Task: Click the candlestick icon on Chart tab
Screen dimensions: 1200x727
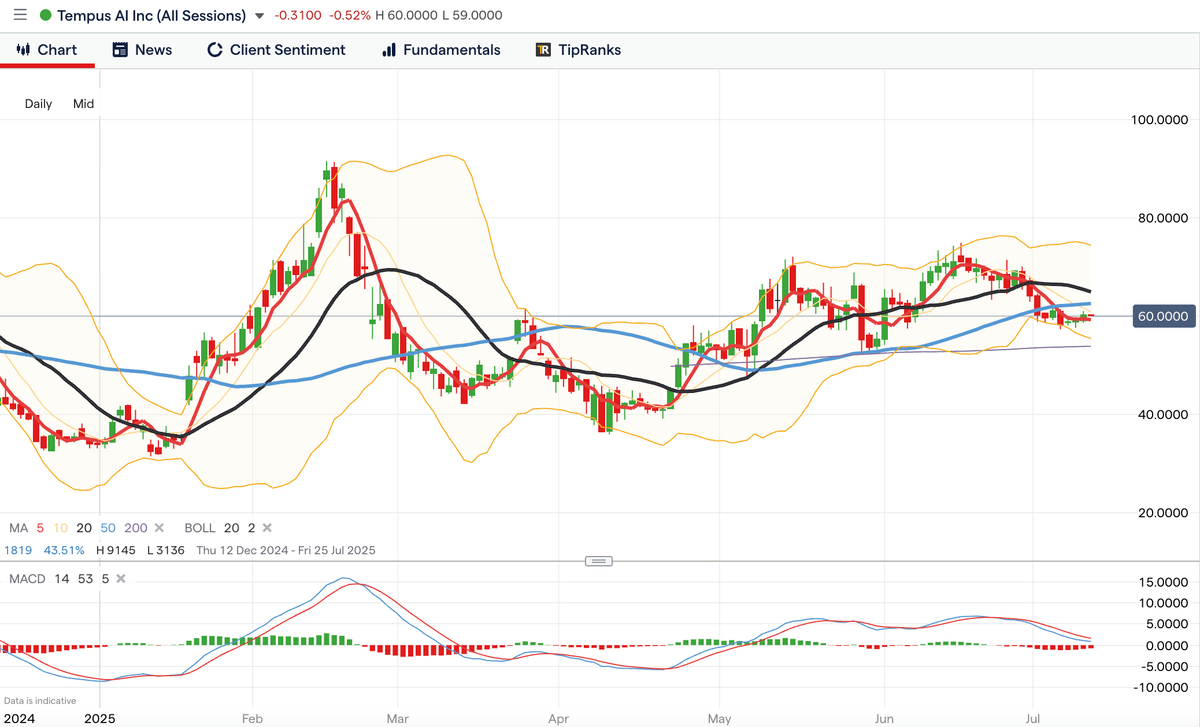Action: click(23, 50)
